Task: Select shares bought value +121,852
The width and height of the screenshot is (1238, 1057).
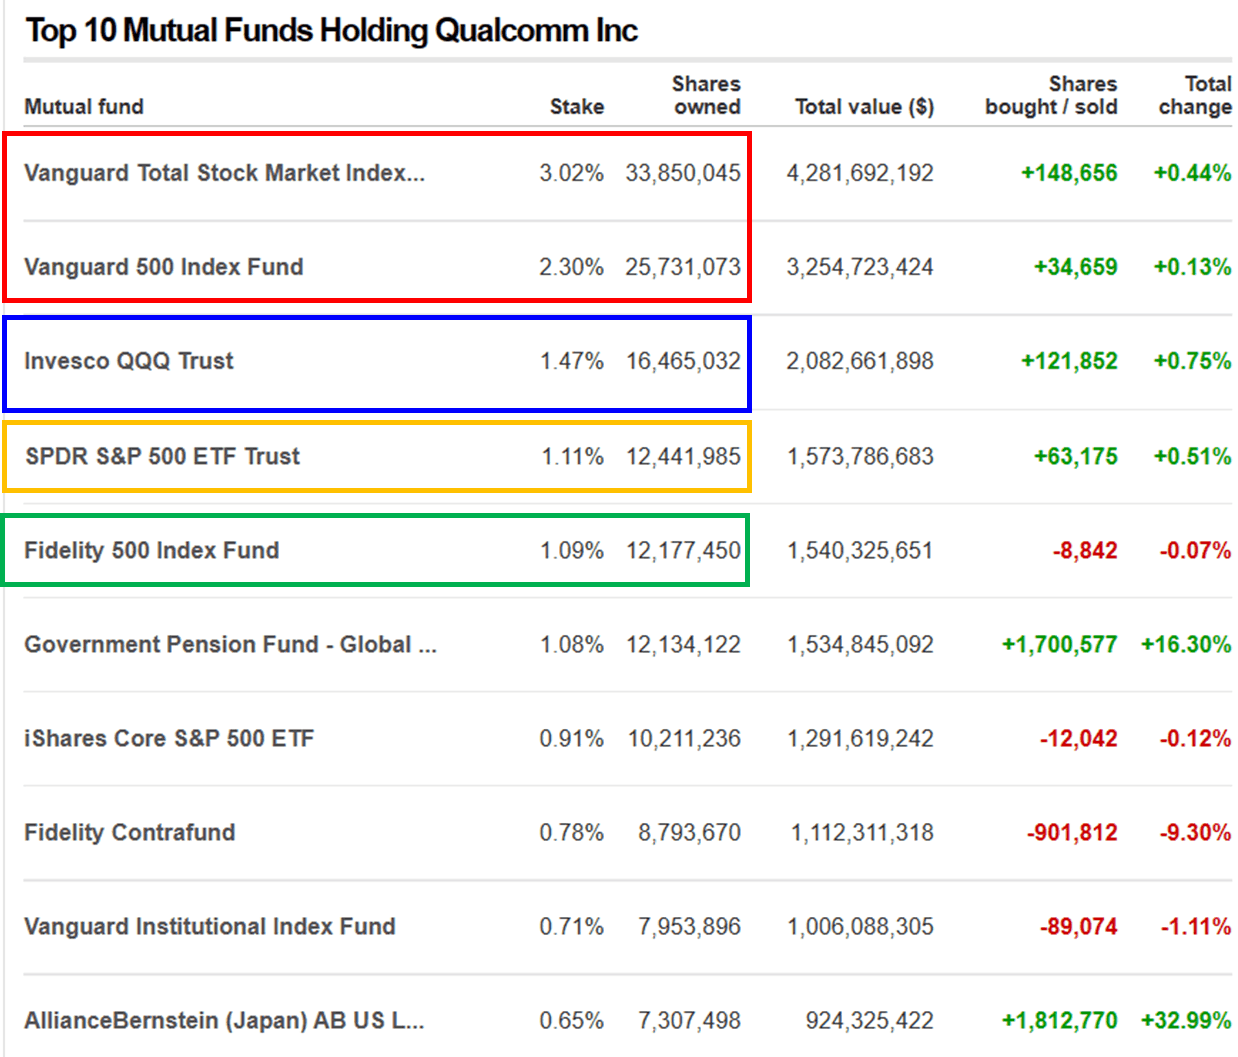Action: coord(1069,361)
